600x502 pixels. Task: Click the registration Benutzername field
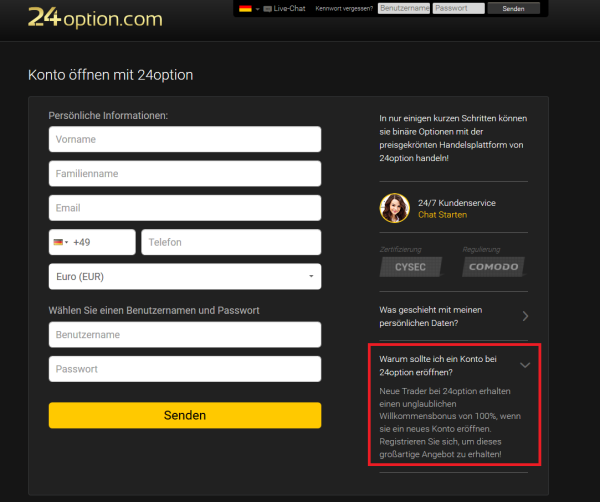[185, 335]
